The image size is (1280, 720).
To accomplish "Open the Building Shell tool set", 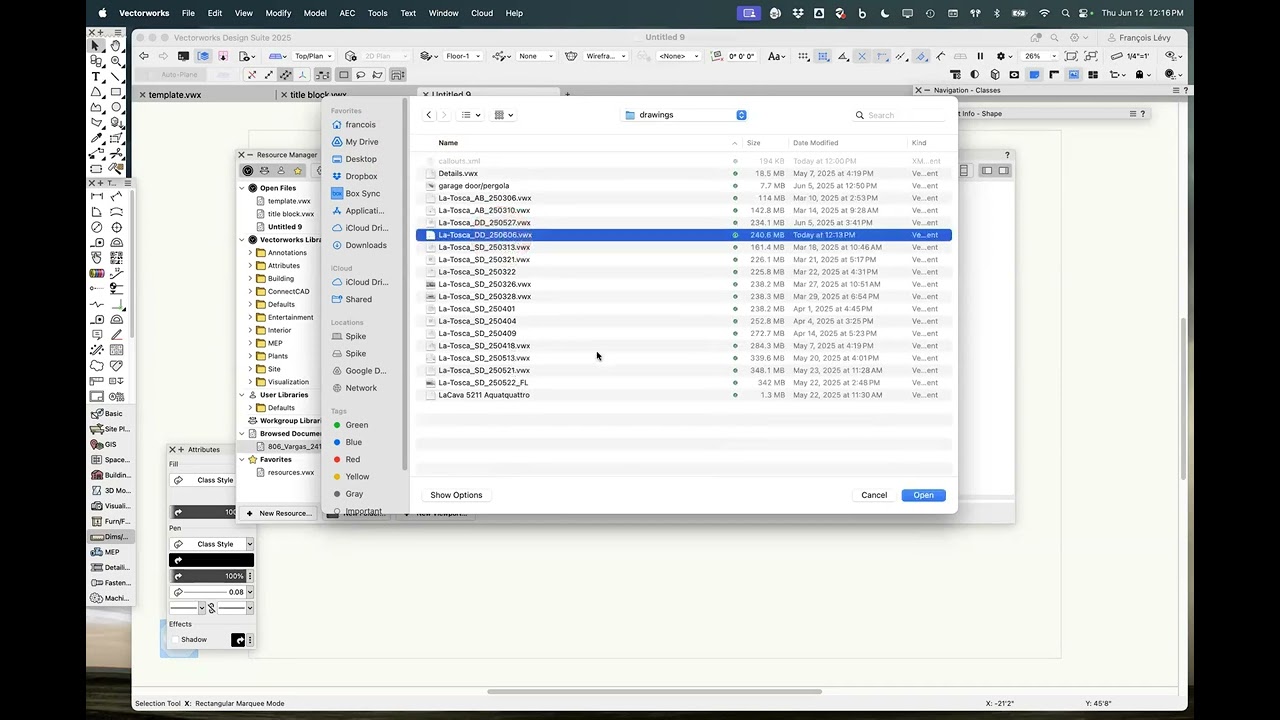I will [110, 475].
